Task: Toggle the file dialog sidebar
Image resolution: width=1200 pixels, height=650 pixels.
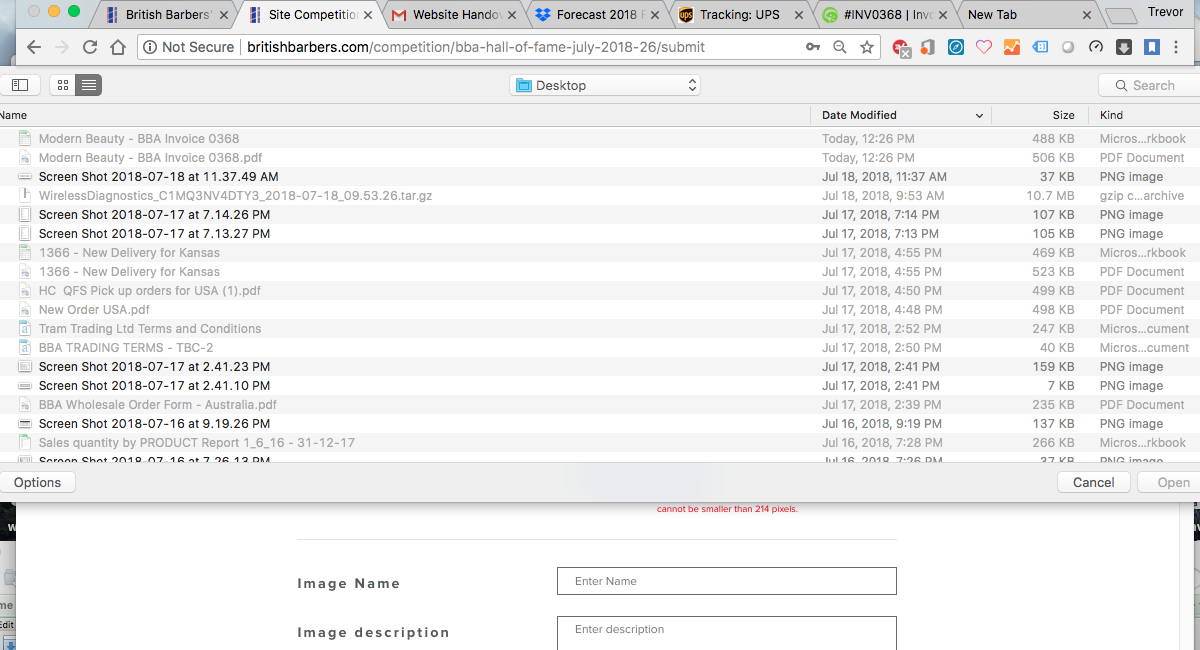Action: tap(20, 85)
